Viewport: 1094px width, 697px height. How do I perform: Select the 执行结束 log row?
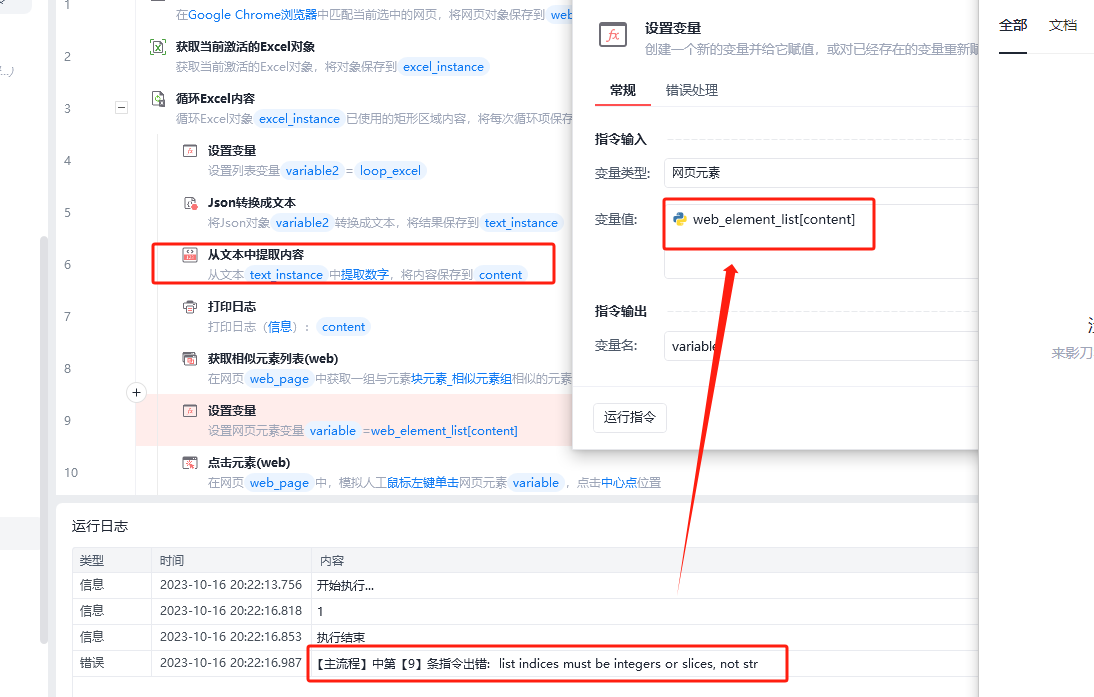click(525, 637)
